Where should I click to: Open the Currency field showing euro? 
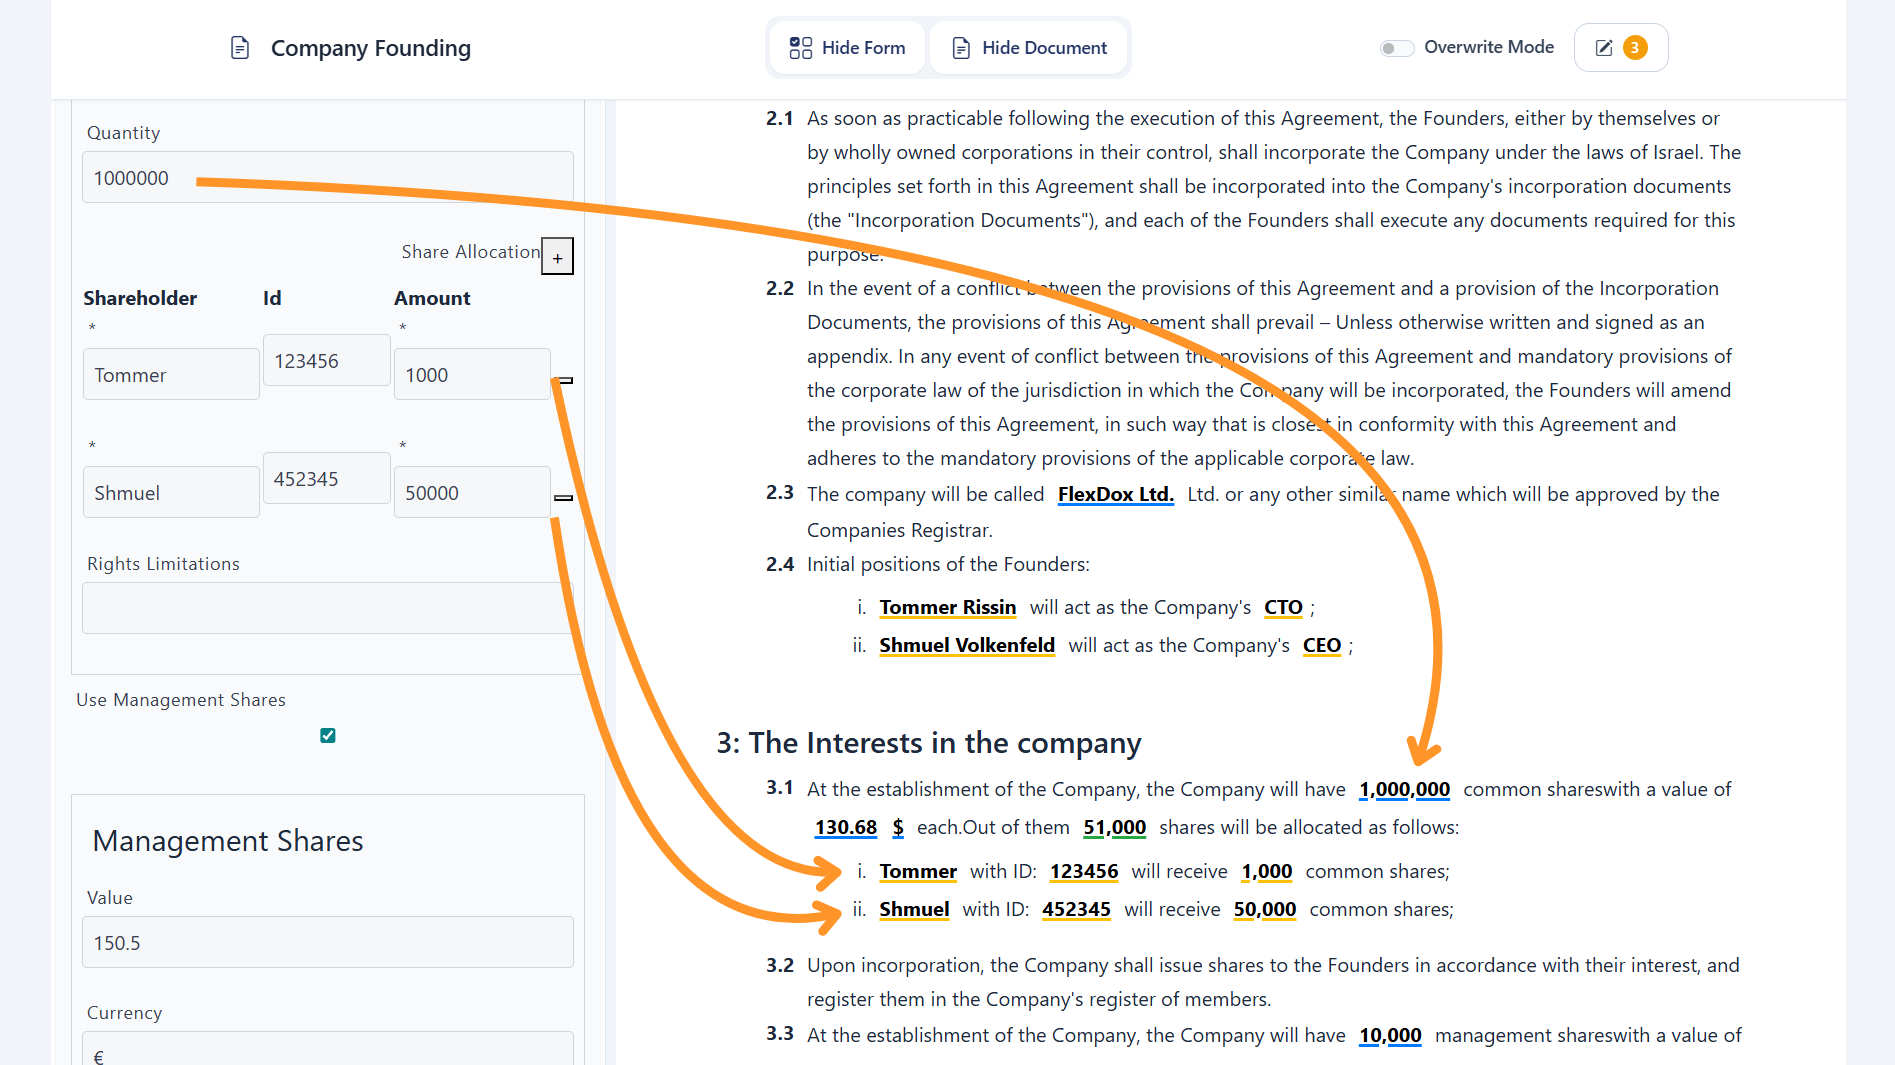point(327,1050)
